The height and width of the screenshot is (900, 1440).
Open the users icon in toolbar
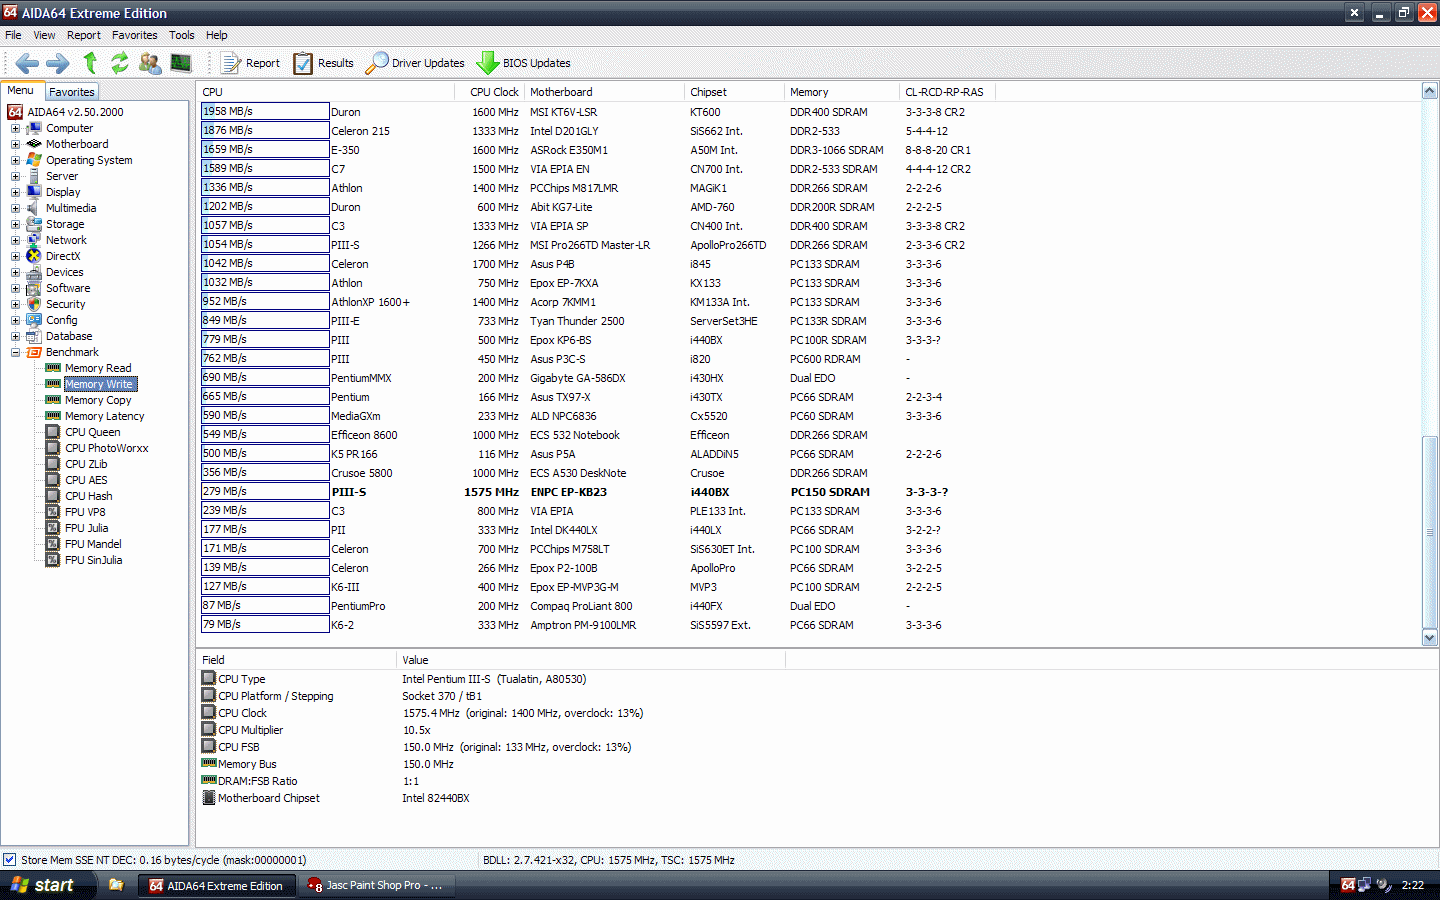[150, 63]
